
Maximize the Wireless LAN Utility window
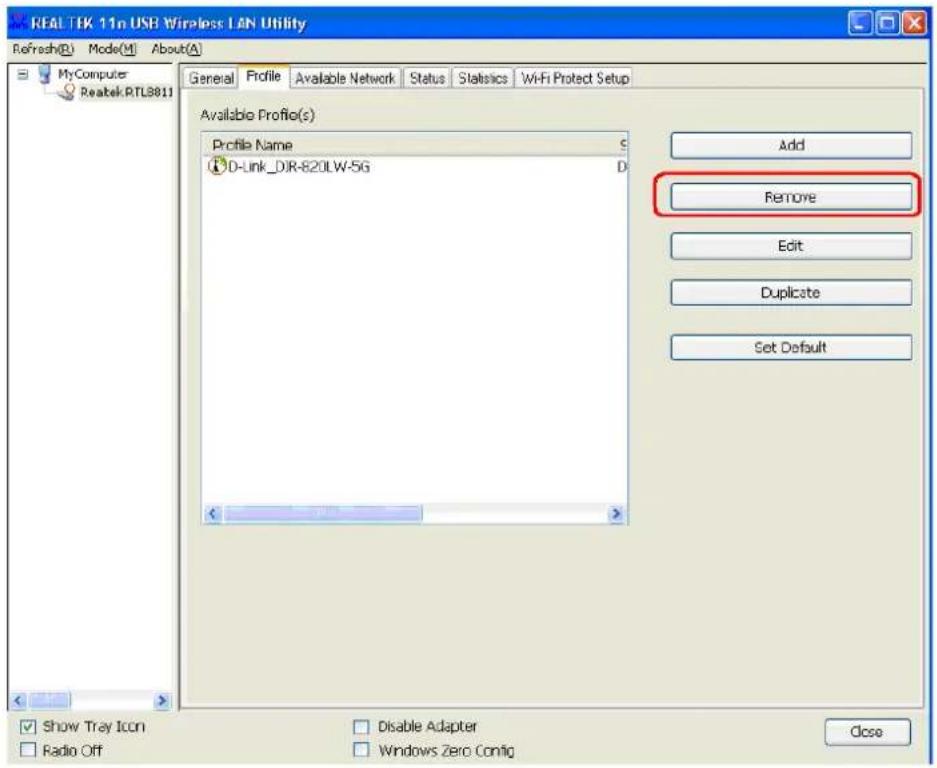pos(887,23)
